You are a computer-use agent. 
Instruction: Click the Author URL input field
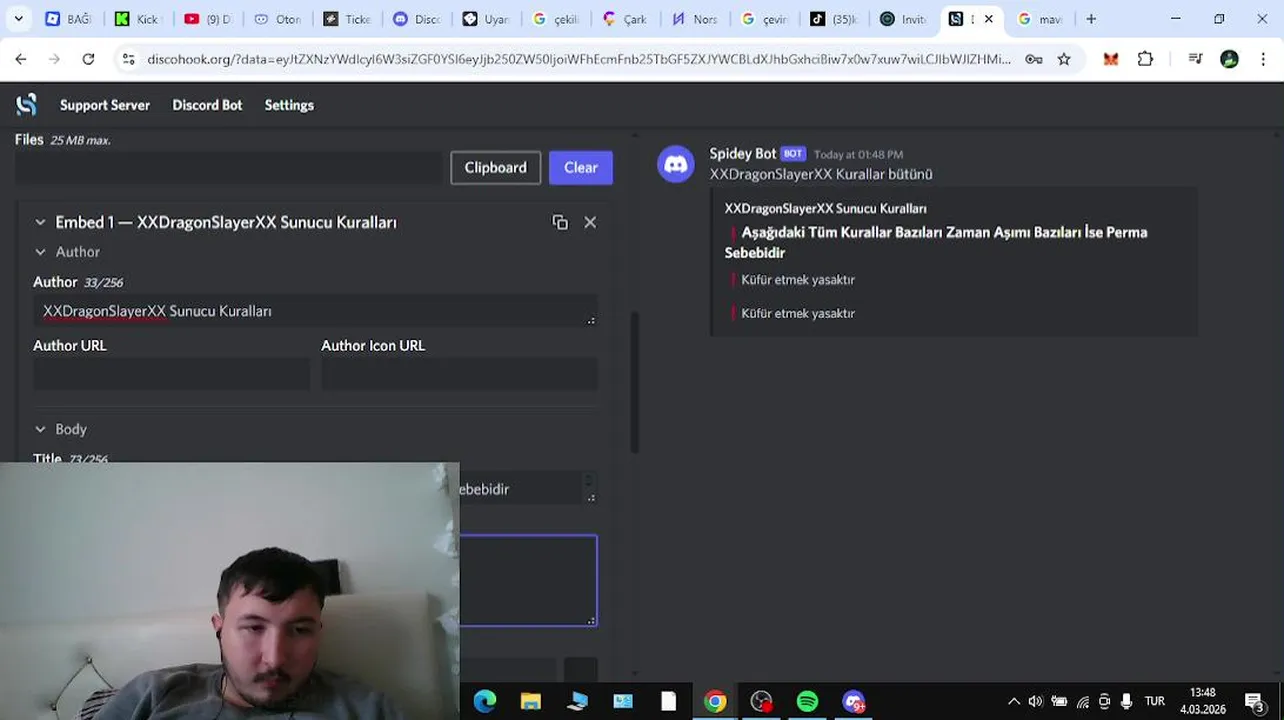pyautogui.click(x=171, y=374)
